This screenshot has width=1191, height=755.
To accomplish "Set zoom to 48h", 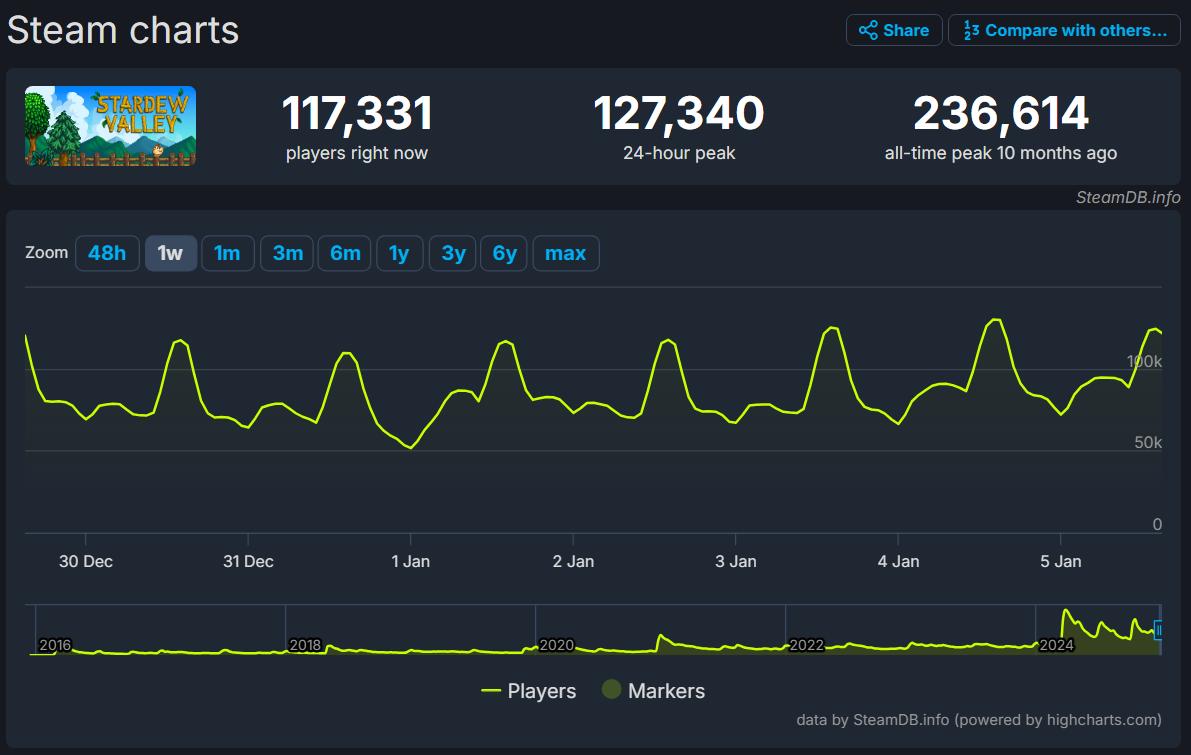I will pyautogui.click(x=107, y=253).
